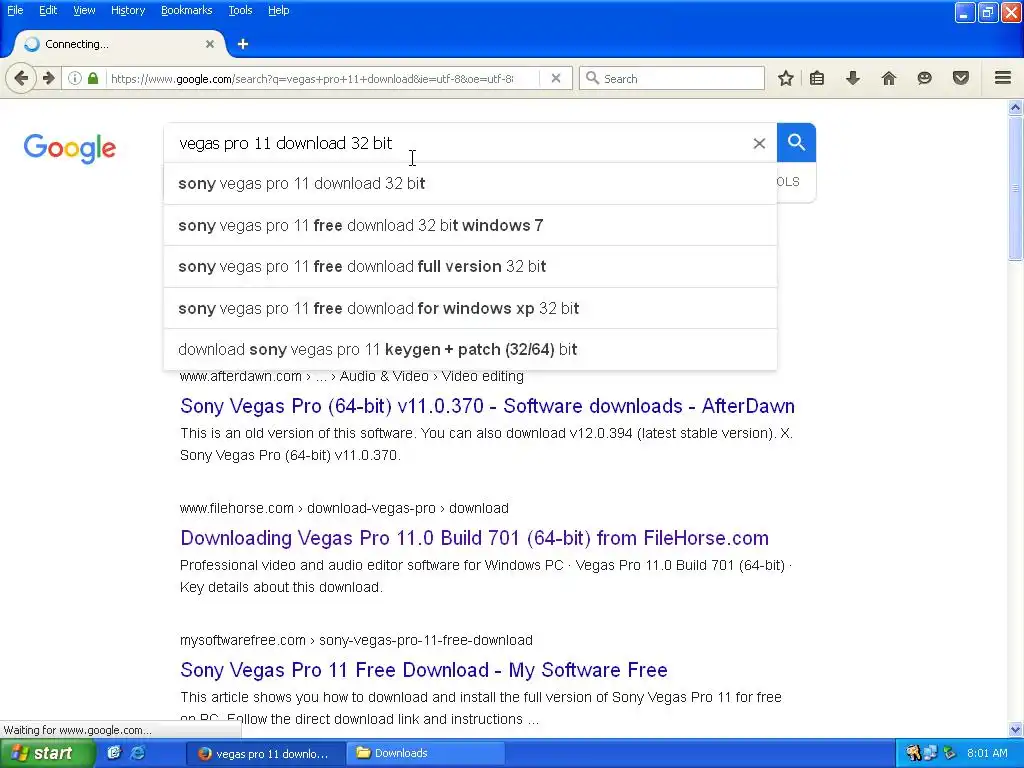Viewport: 1024px width, 768px height.
Task: Click the green padlock security icon
Action: (x=93, y=78)
